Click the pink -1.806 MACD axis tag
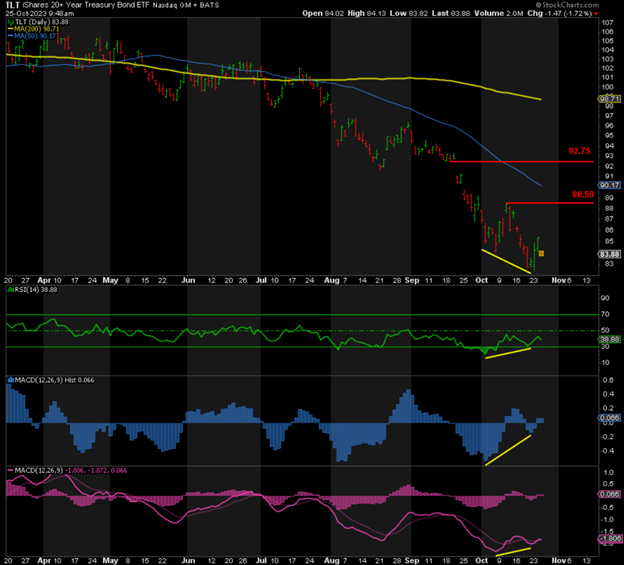 [610, 539]
